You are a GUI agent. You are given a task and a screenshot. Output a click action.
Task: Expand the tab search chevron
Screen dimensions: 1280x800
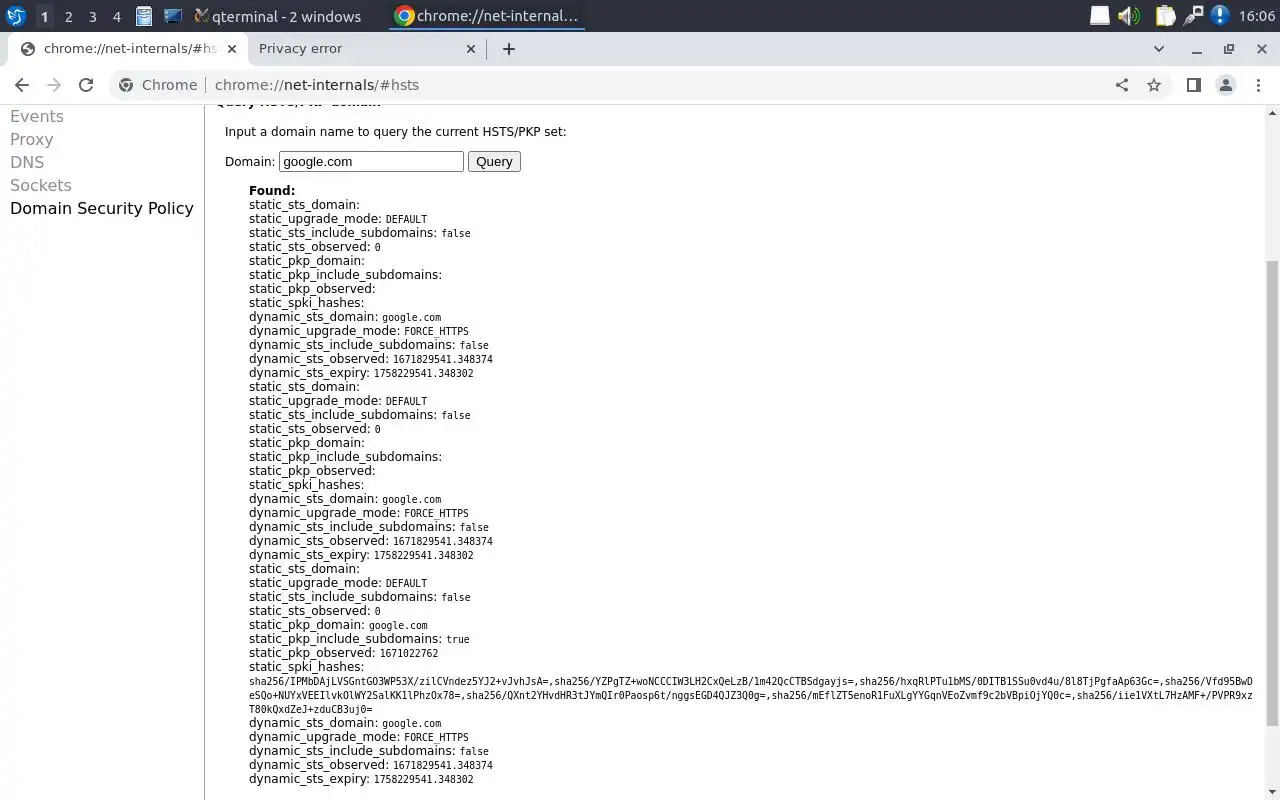(x=1159, y=48)
